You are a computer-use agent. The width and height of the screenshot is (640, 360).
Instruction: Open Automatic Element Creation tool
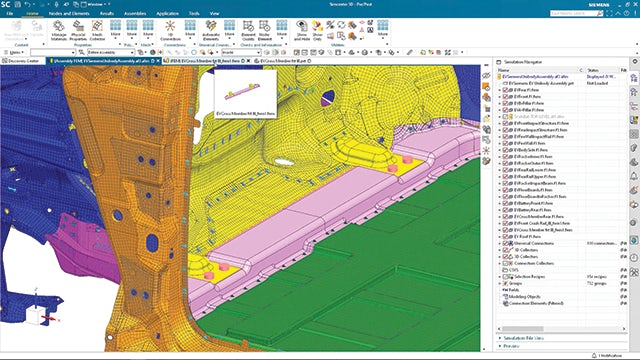(211, 31)
